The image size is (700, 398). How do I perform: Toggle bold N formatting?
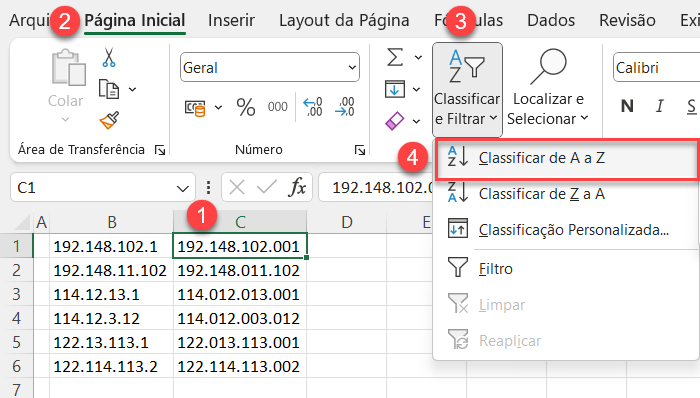coord(627,106)
